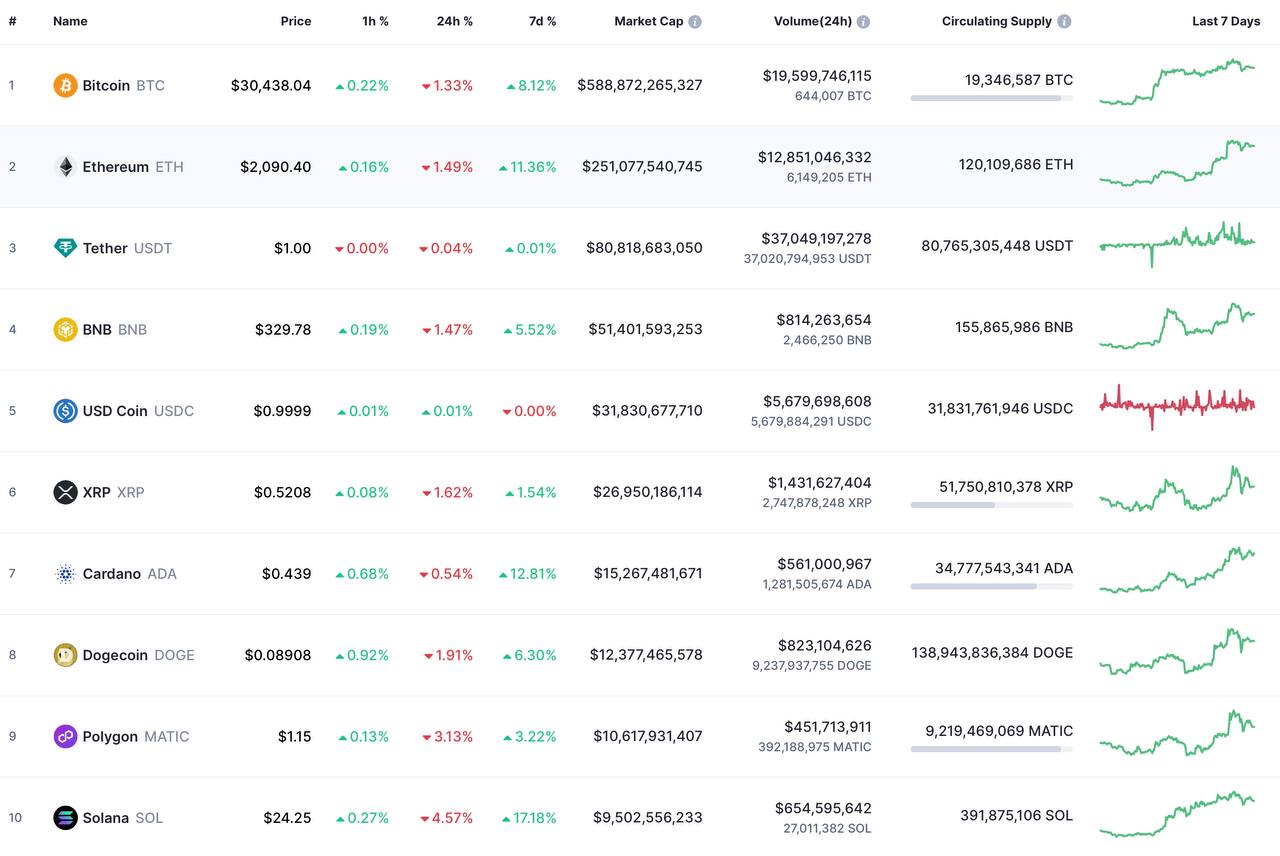Click the Tether logo icon
The height and width of the screenshot is (856, 1280).
pos(65,248)
